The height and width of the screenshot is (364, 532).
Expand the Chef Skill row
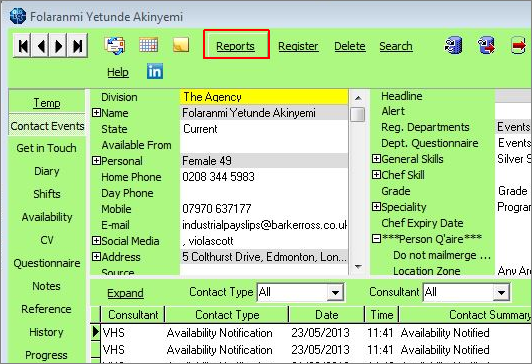click(376, 174)
